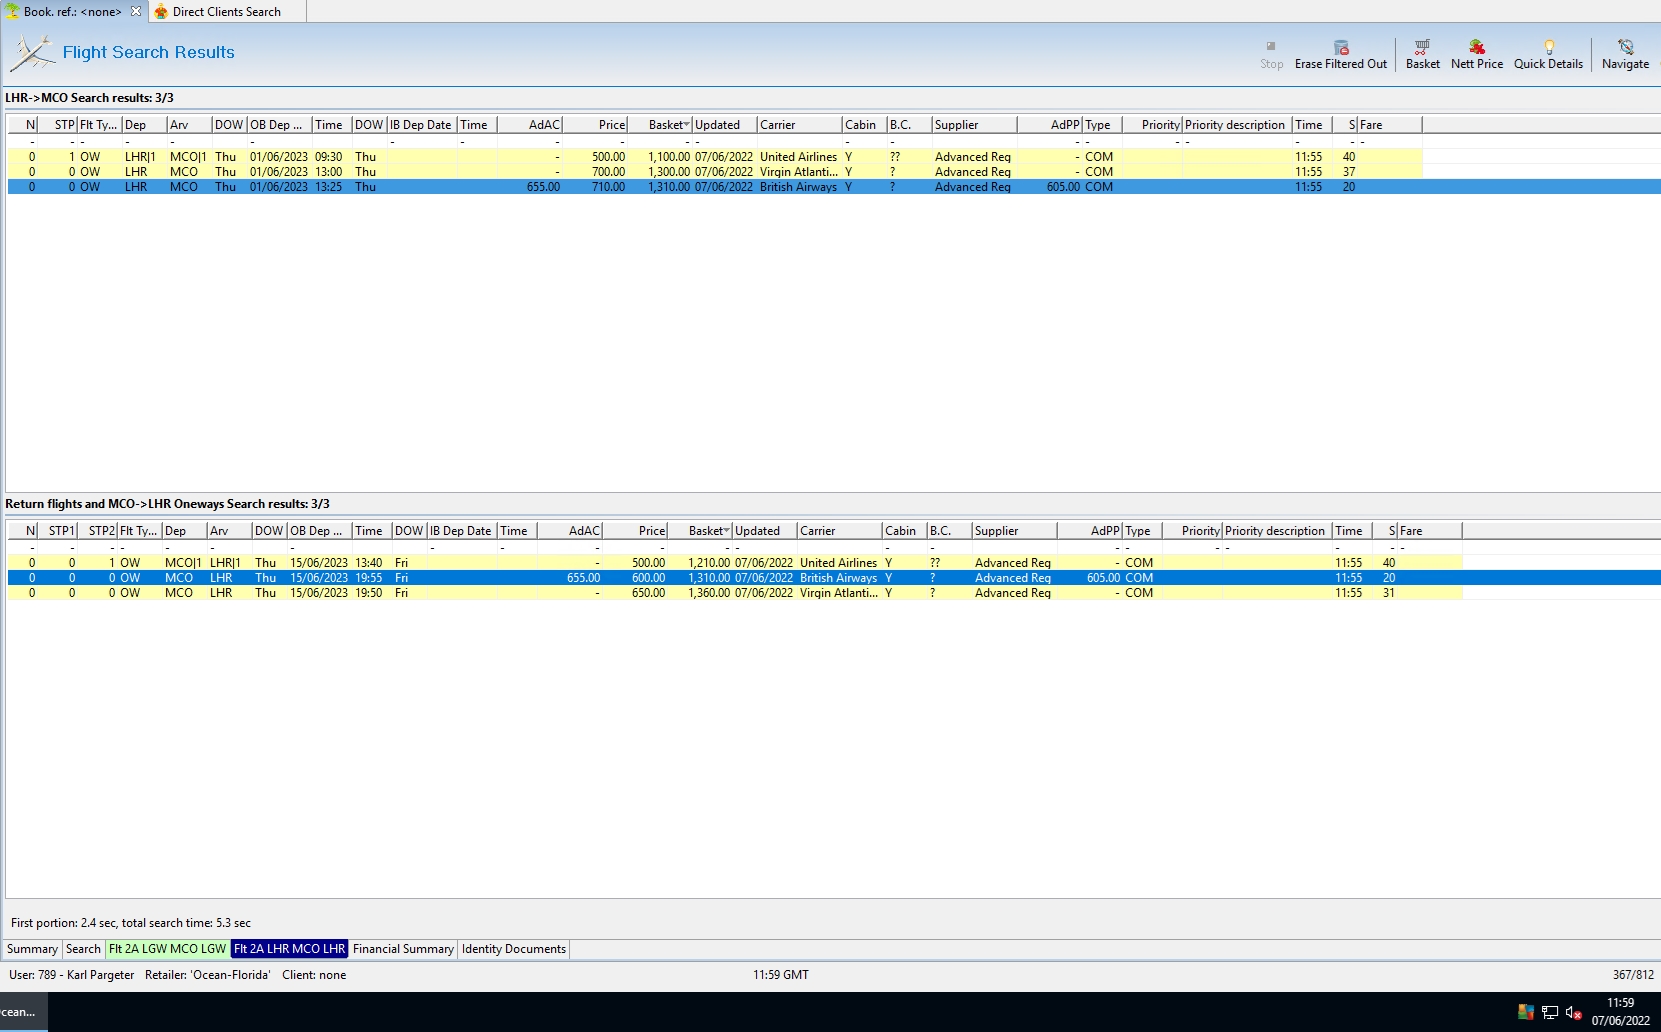
Task: Open the muted volume icon in system tray
Action: [1573, 1012]
